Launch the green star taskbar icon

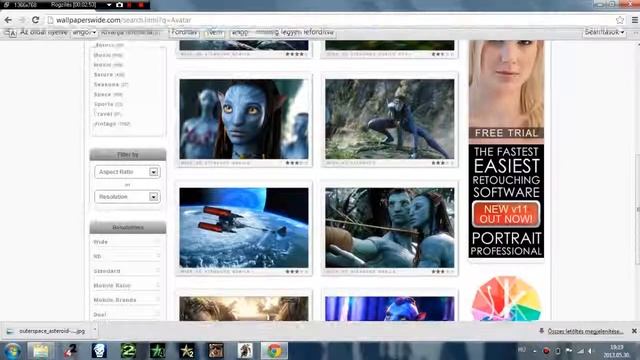click(x=158, y=351)
